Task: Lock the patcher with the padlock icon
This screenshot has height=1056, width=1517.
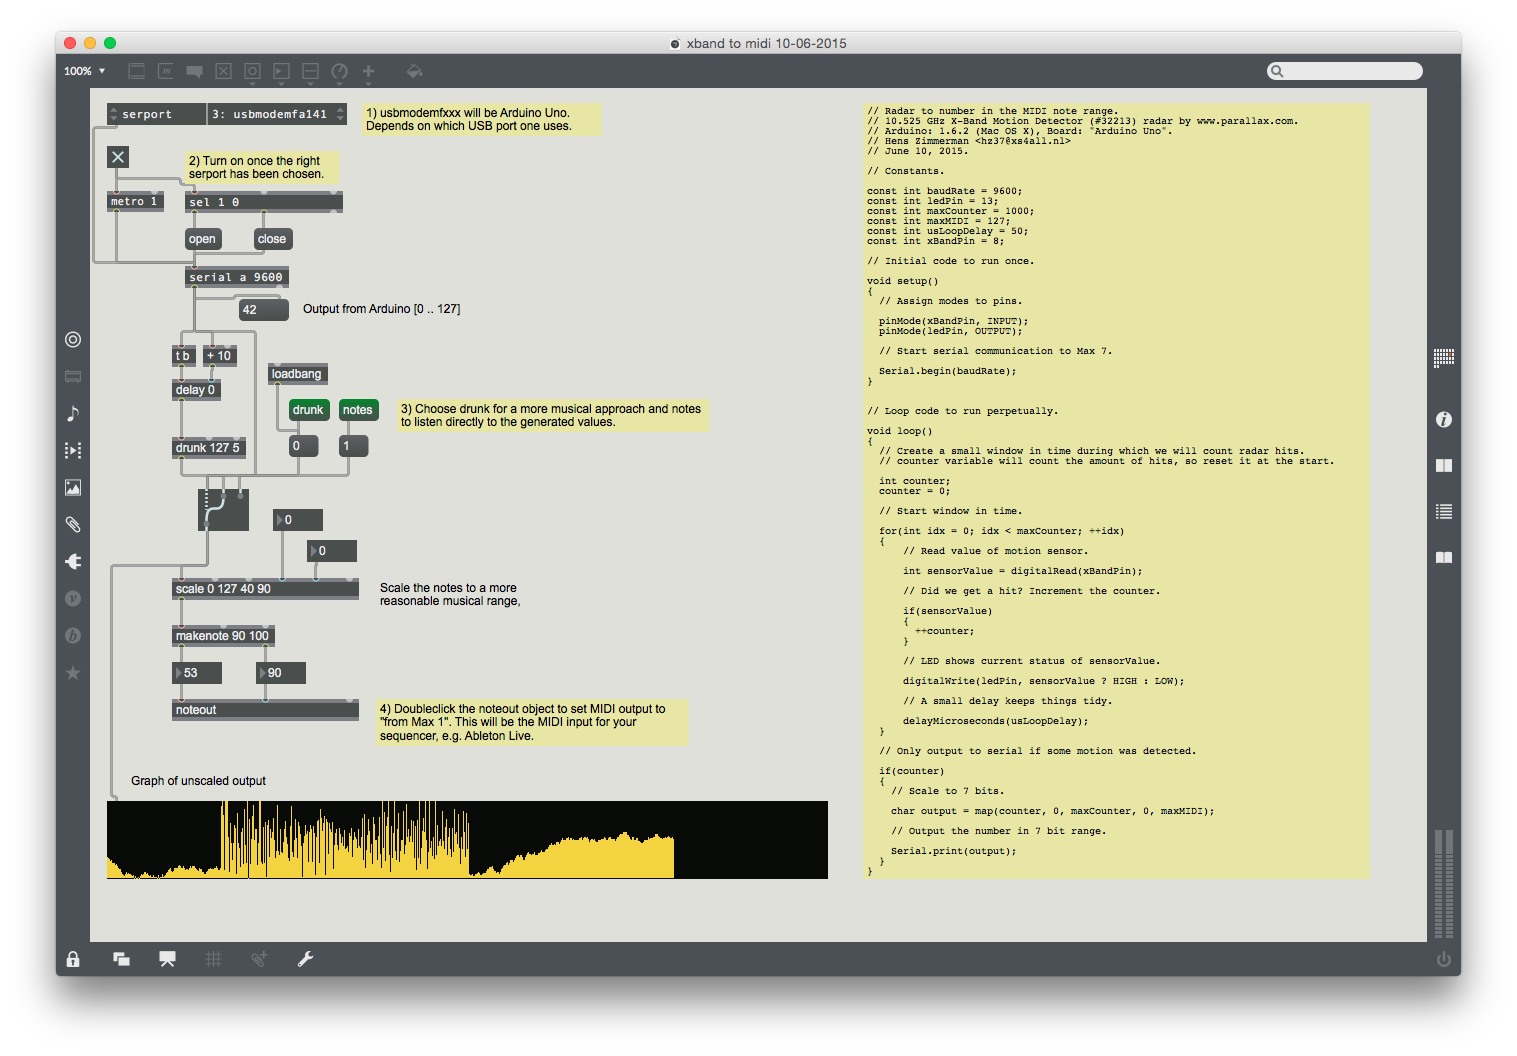Action: coord(72,959)
